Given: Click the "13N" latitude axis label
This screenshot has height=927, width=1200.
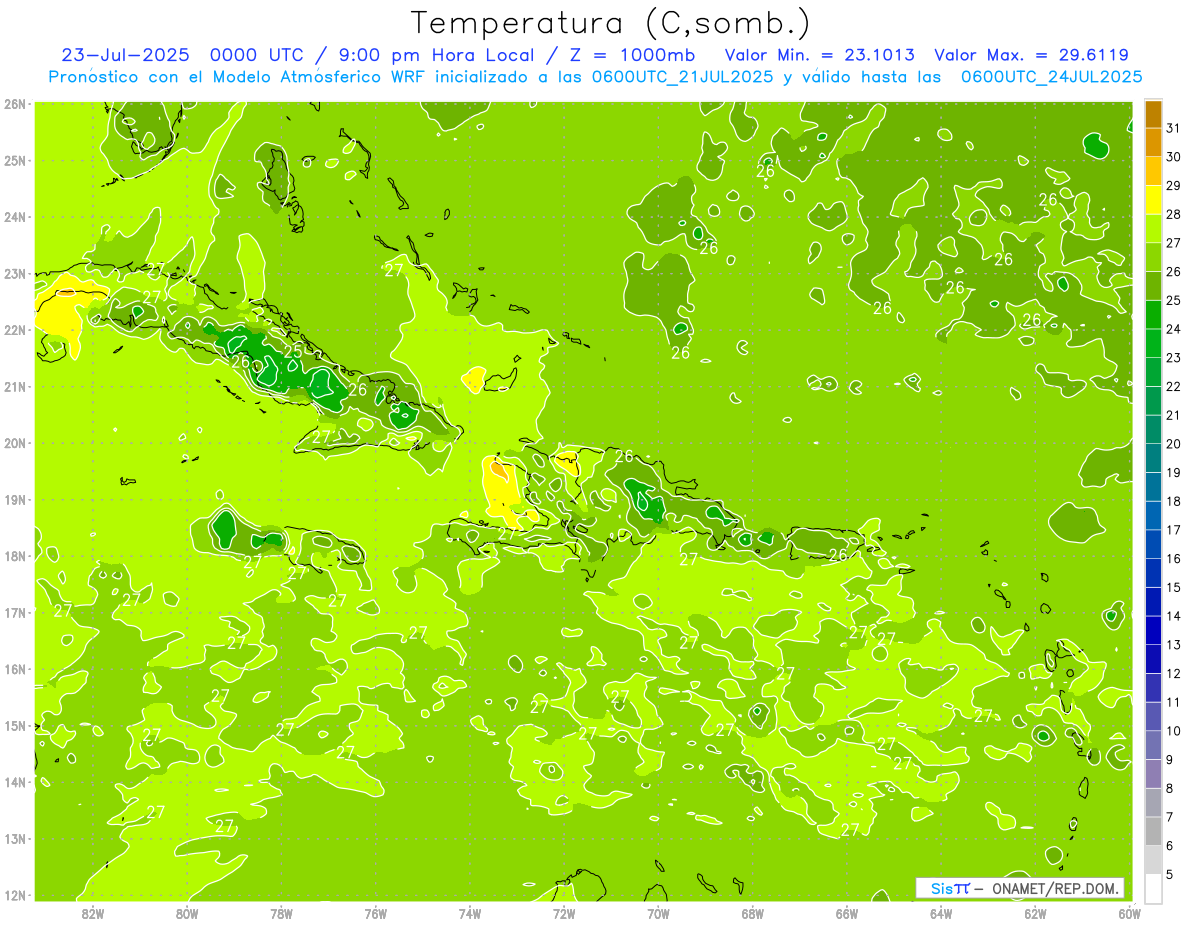Looking at the screenshot, I should [x=14, y=838].
